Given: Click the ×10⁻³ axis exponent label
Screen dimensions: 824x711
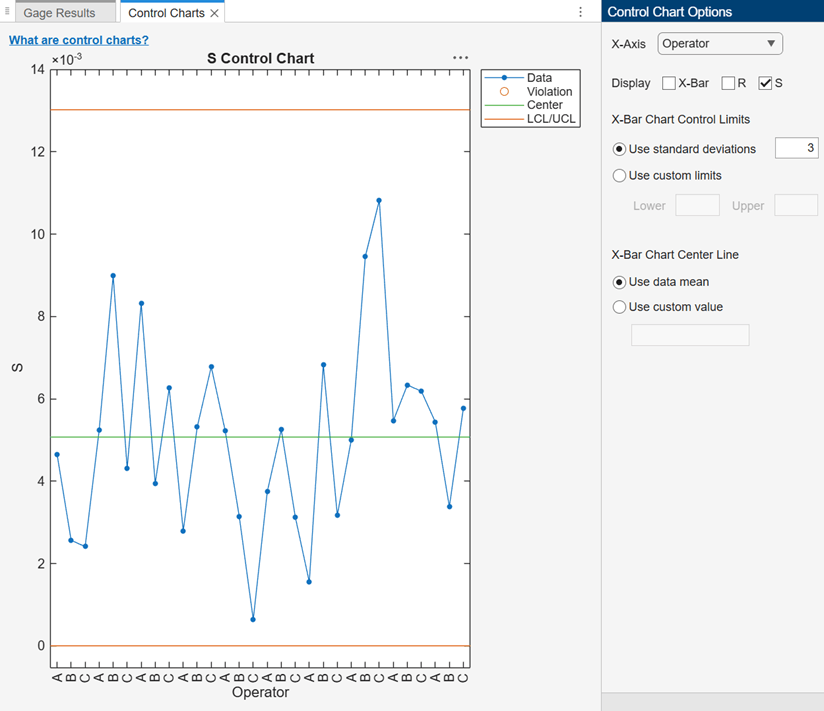Looking at the screenshot, I should [x=67, y=59].
